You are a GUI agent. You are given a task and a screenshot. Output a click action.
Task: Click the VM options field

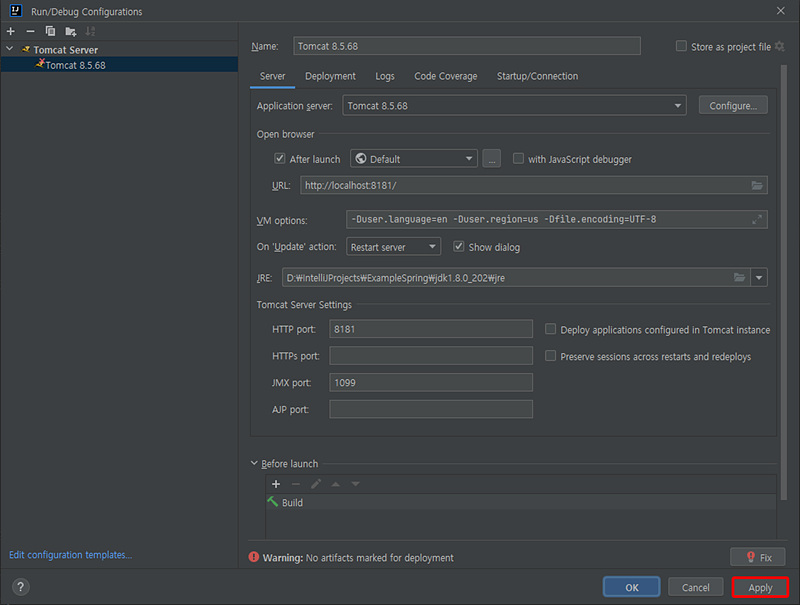(x=557, y=219)
